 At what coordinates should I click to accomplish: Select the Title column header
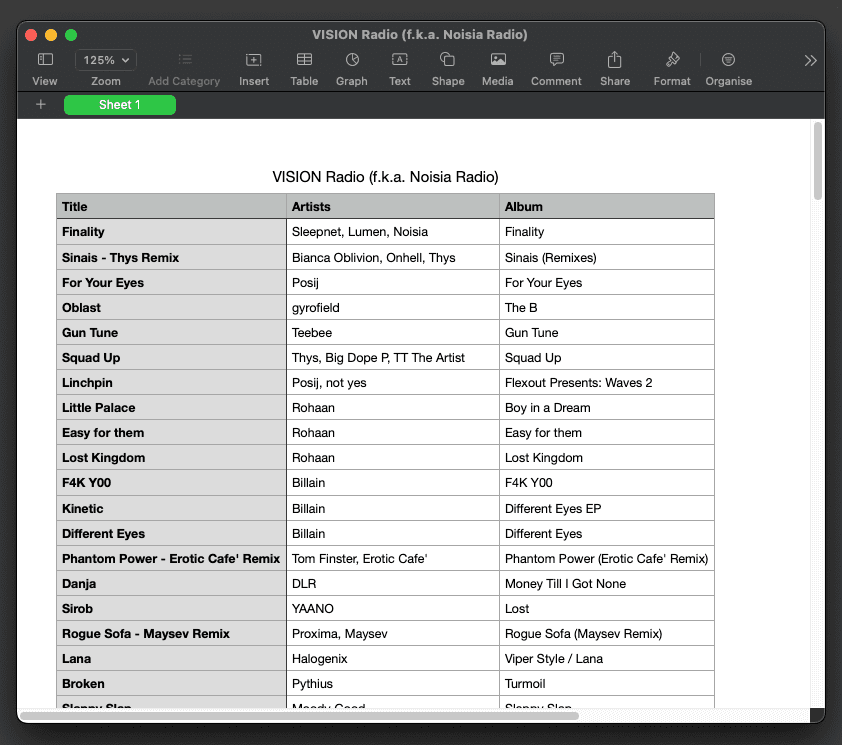pos(171,206)
